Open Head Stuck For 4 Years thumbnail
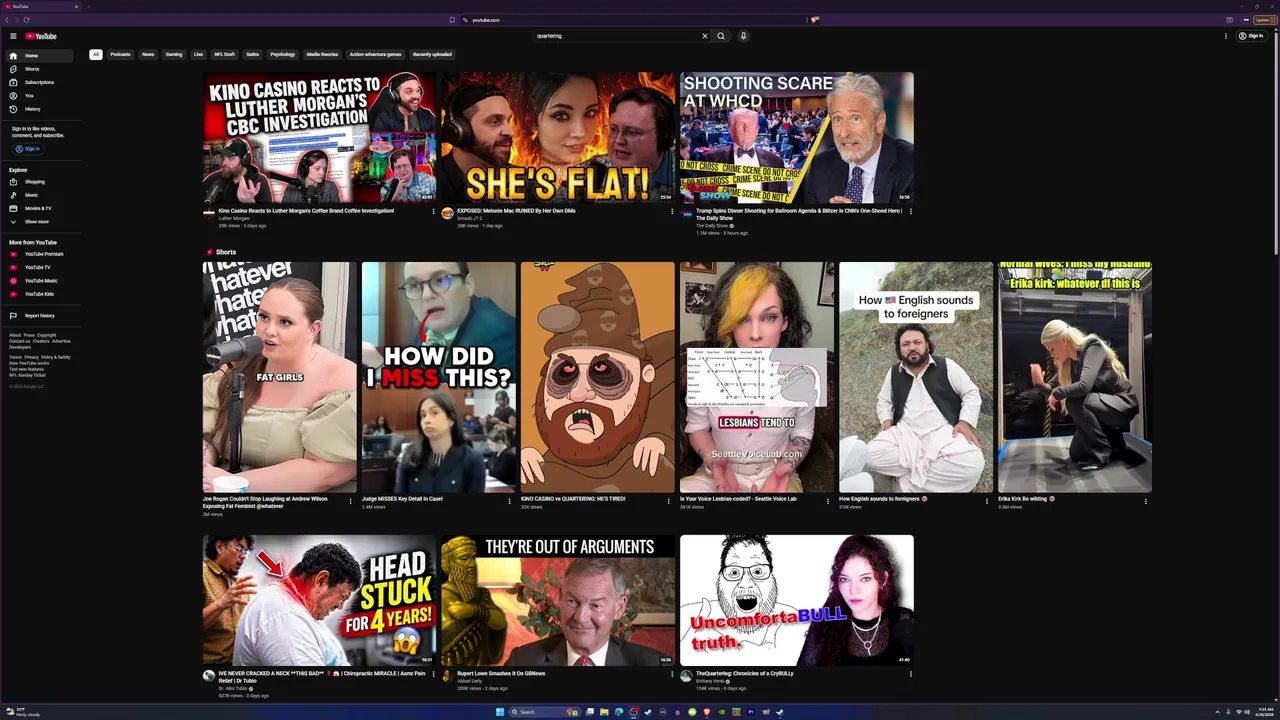This screenshot has height=720, width=1280. point(319,600)
